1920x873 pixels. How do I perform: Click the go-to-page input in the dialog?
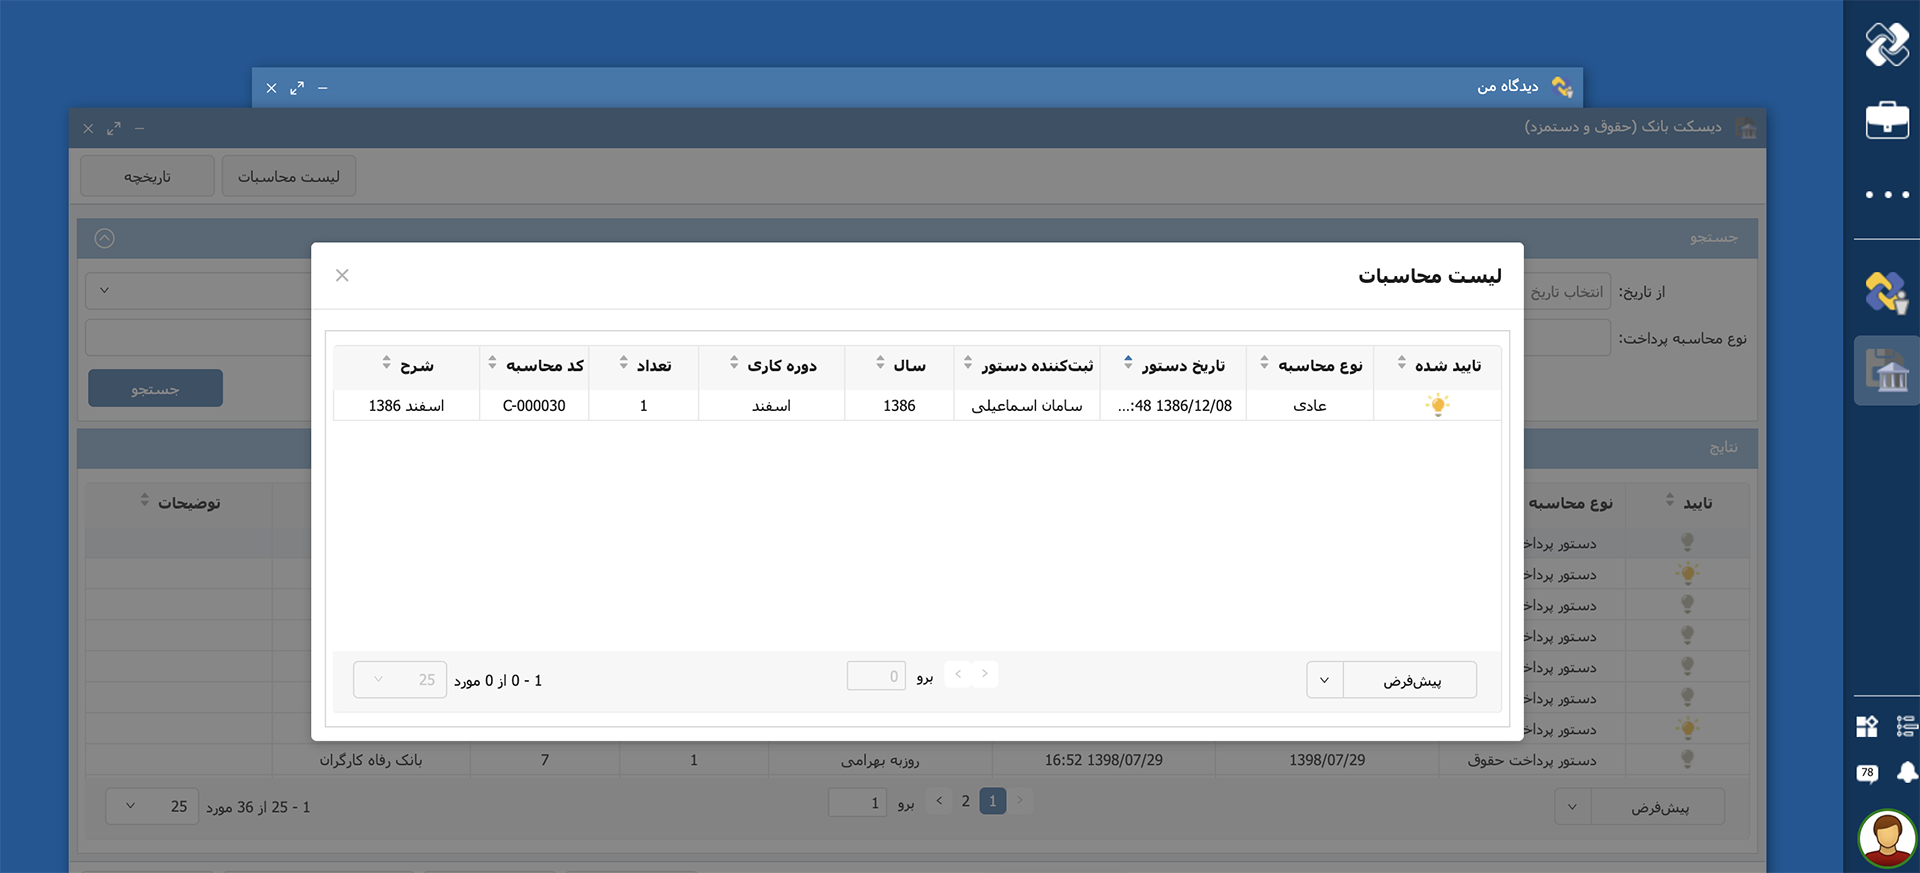tap(876, 677)
